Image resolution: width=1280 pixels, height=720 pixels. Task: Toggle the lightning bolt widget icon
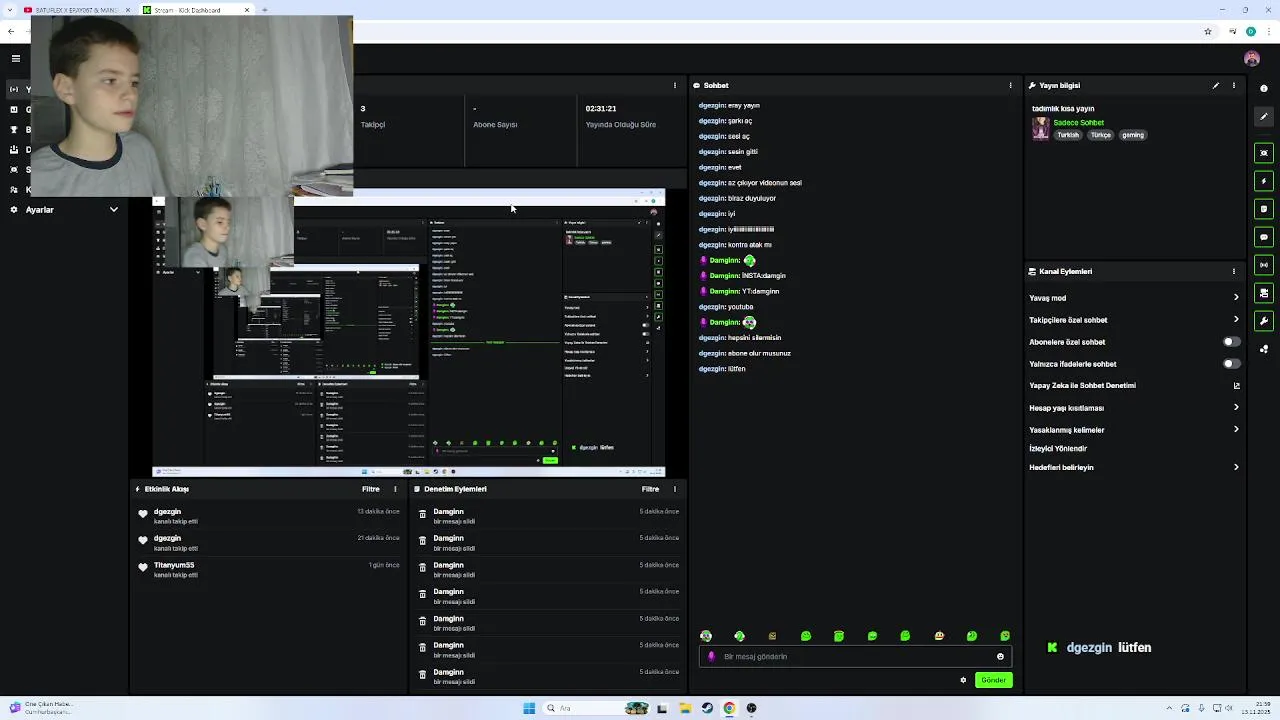(x=1264, y=181)
